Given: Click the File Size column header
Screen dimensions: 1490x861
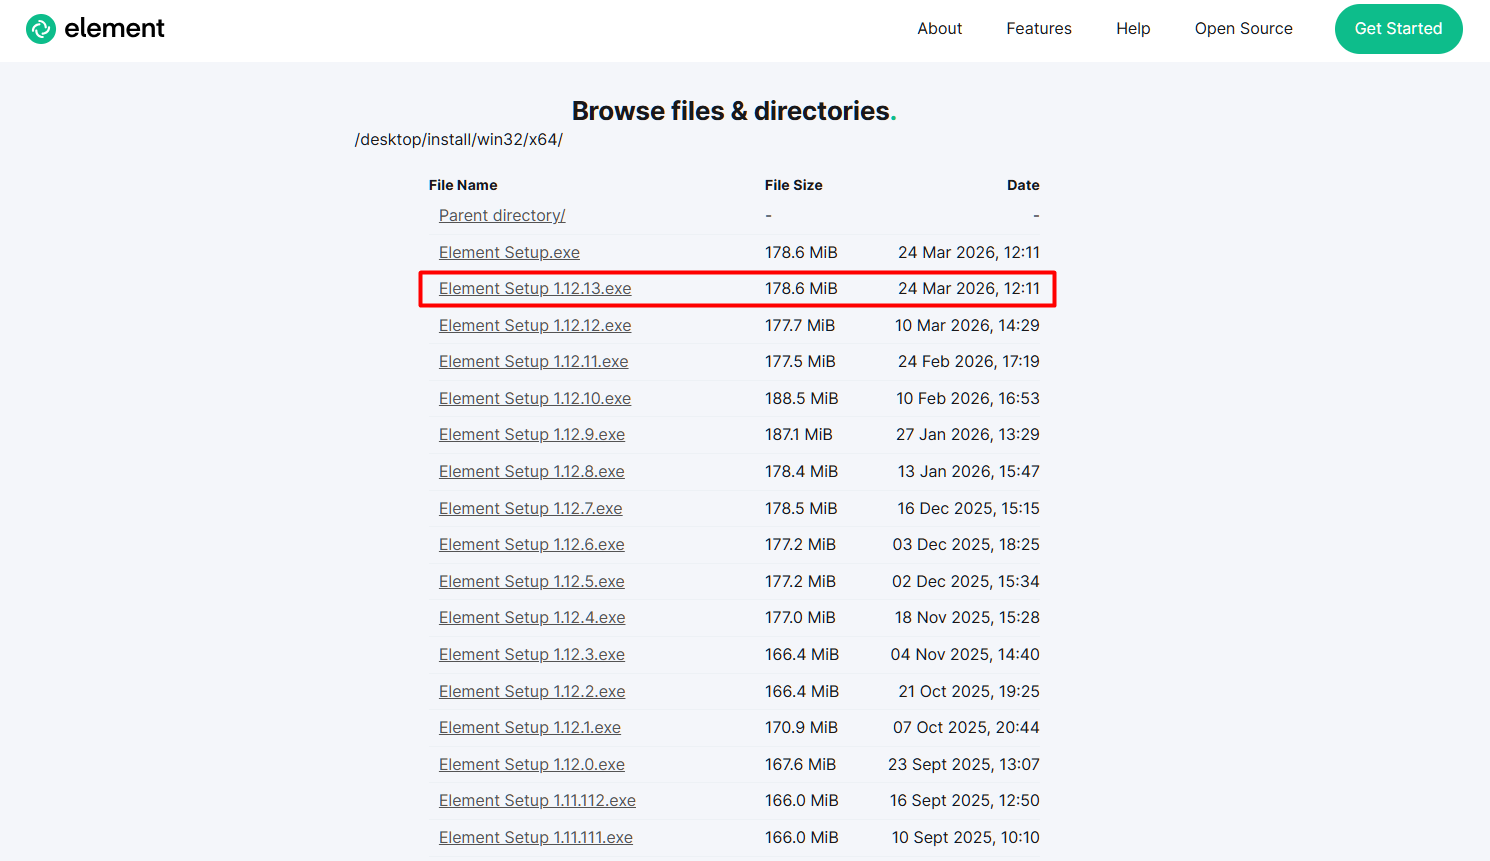Looking at the screenshot, I should 794,185.
